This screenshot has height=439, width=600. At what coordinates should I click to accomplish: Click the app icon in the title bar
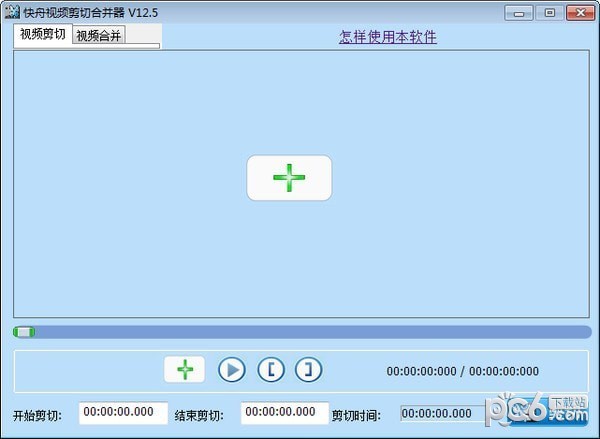(x=12, y=12)
